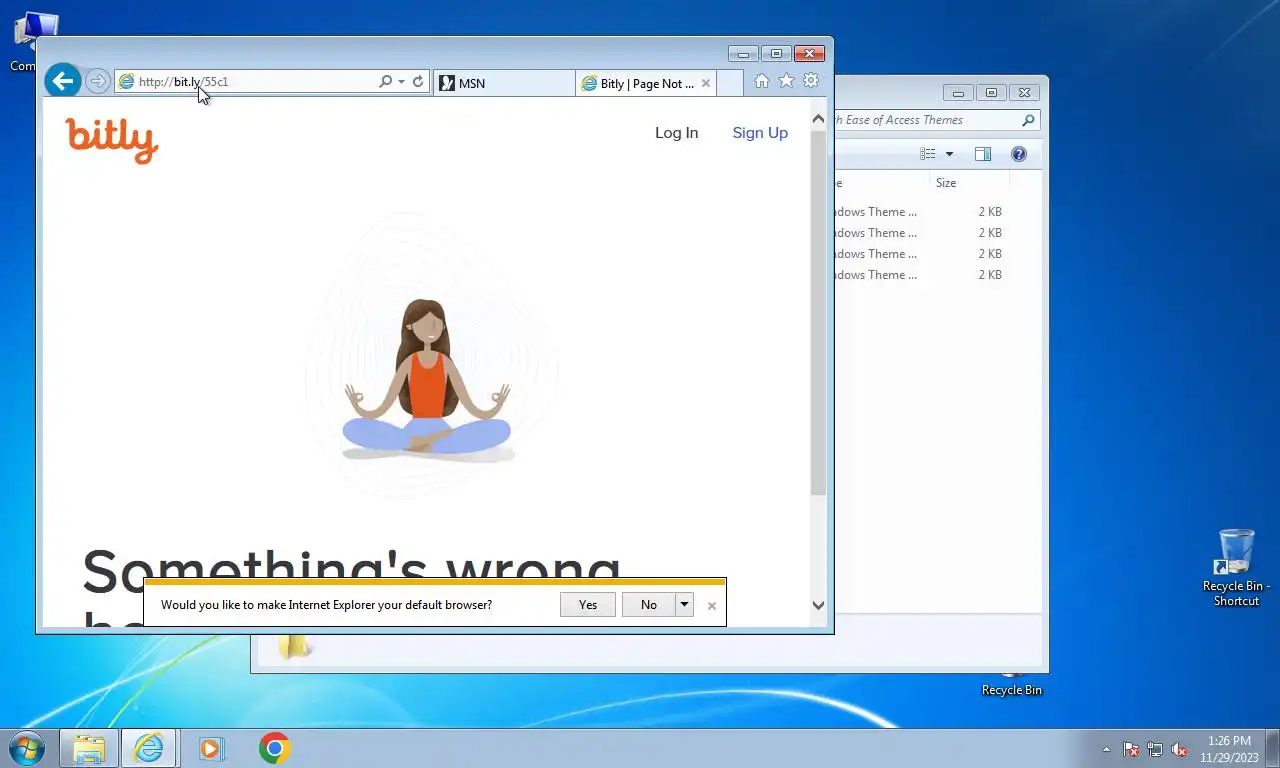Click the Explorer search magnifier icon
The width and height of the screenshot is (1280, 768).
tap(1028, 120)
